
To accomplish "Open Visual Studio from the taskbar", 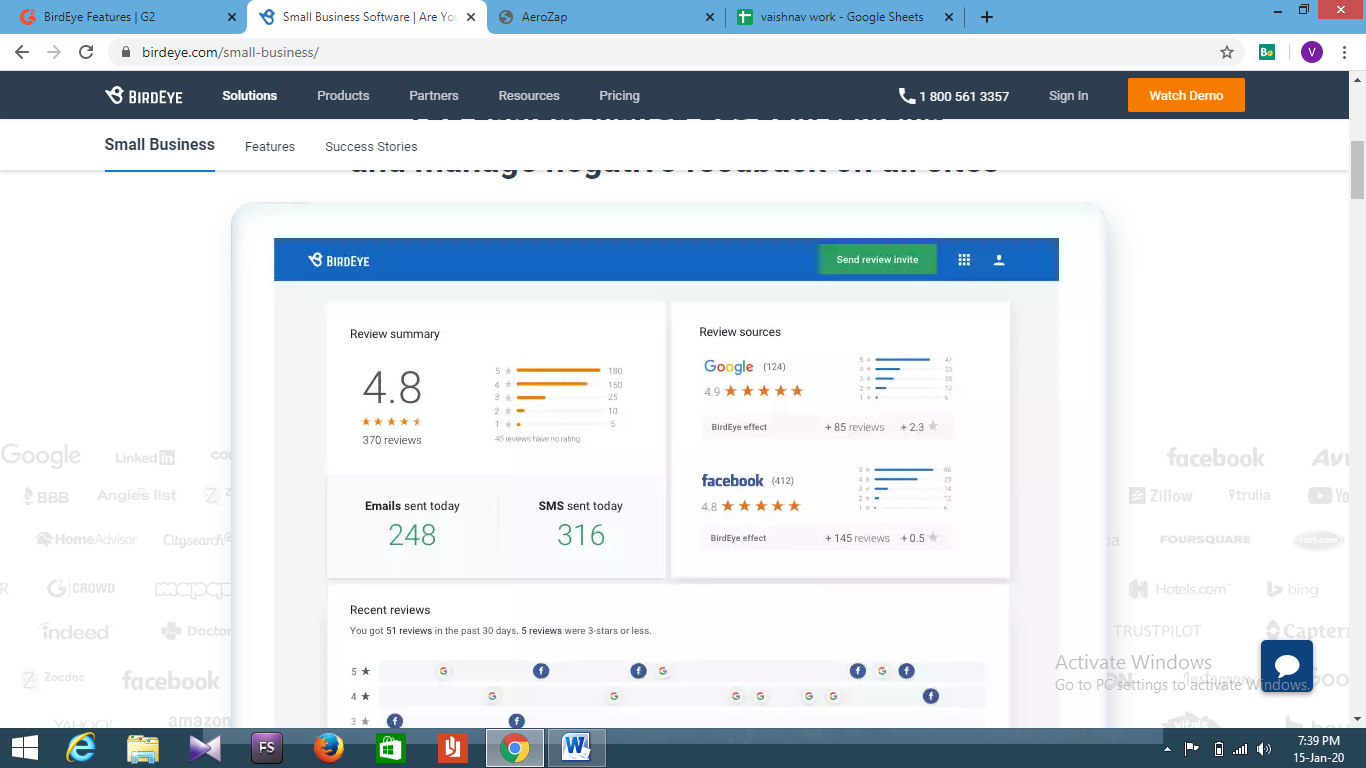I will tap(205, 748).
